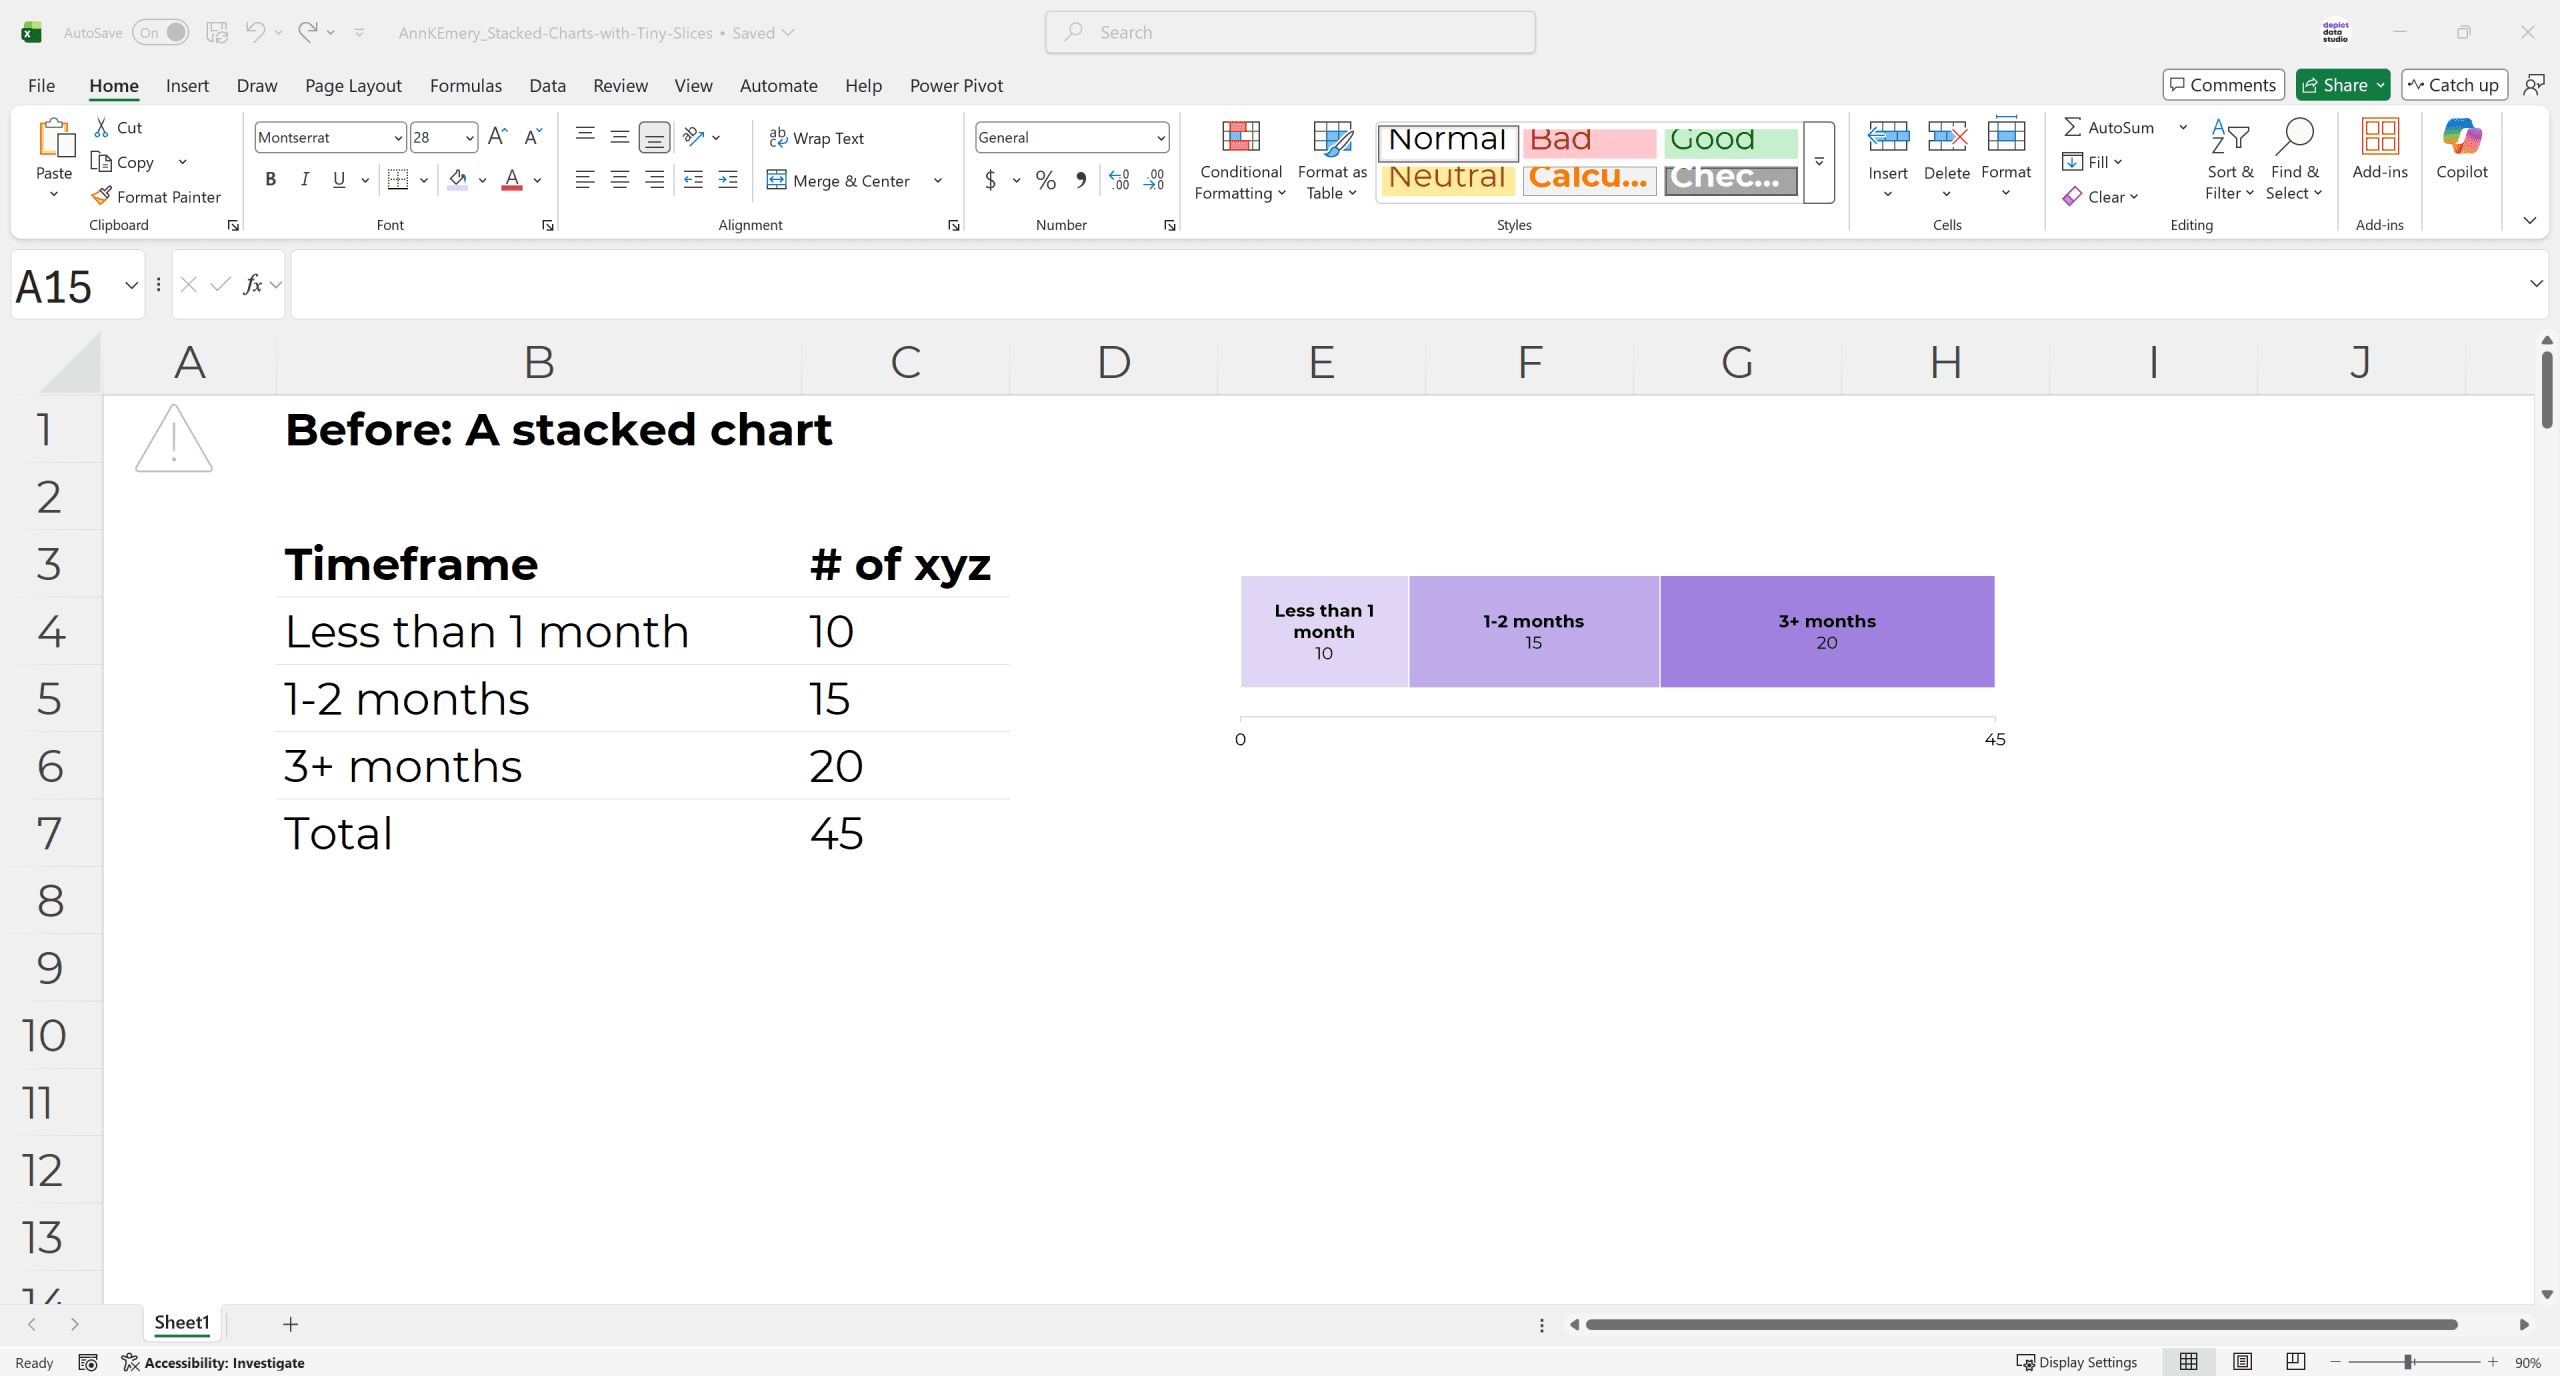Click the Conditional Formatting icon
The image size is (2560, 1376).
[1240, 138]
